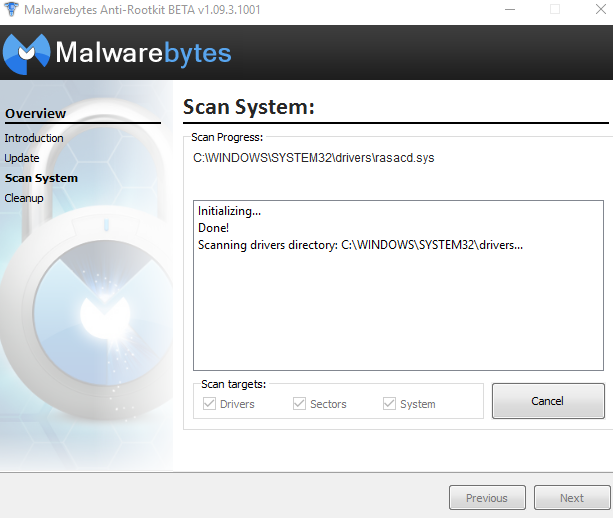
Task: Maximize the Anti-Rootkit window
Action: coord(555,9)
